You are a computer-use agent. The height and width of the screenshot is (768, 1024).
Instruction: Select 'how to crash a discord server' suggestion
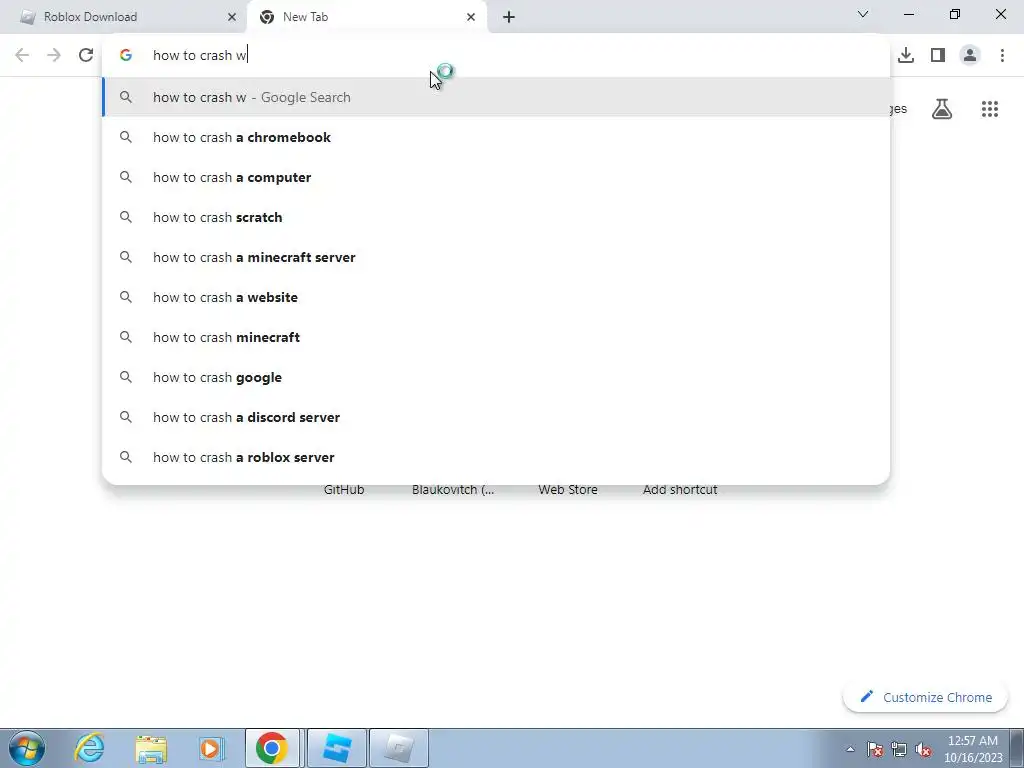click(496, 417)
